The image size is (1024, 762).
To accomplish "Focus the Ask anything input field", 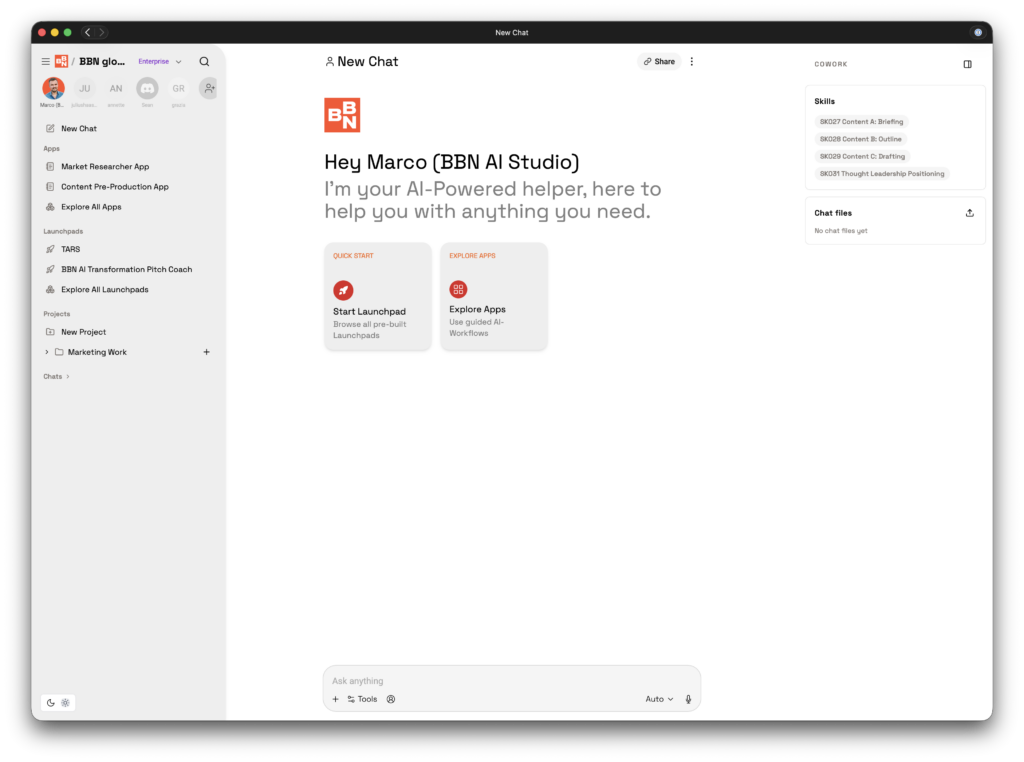I will pos(512,681).
